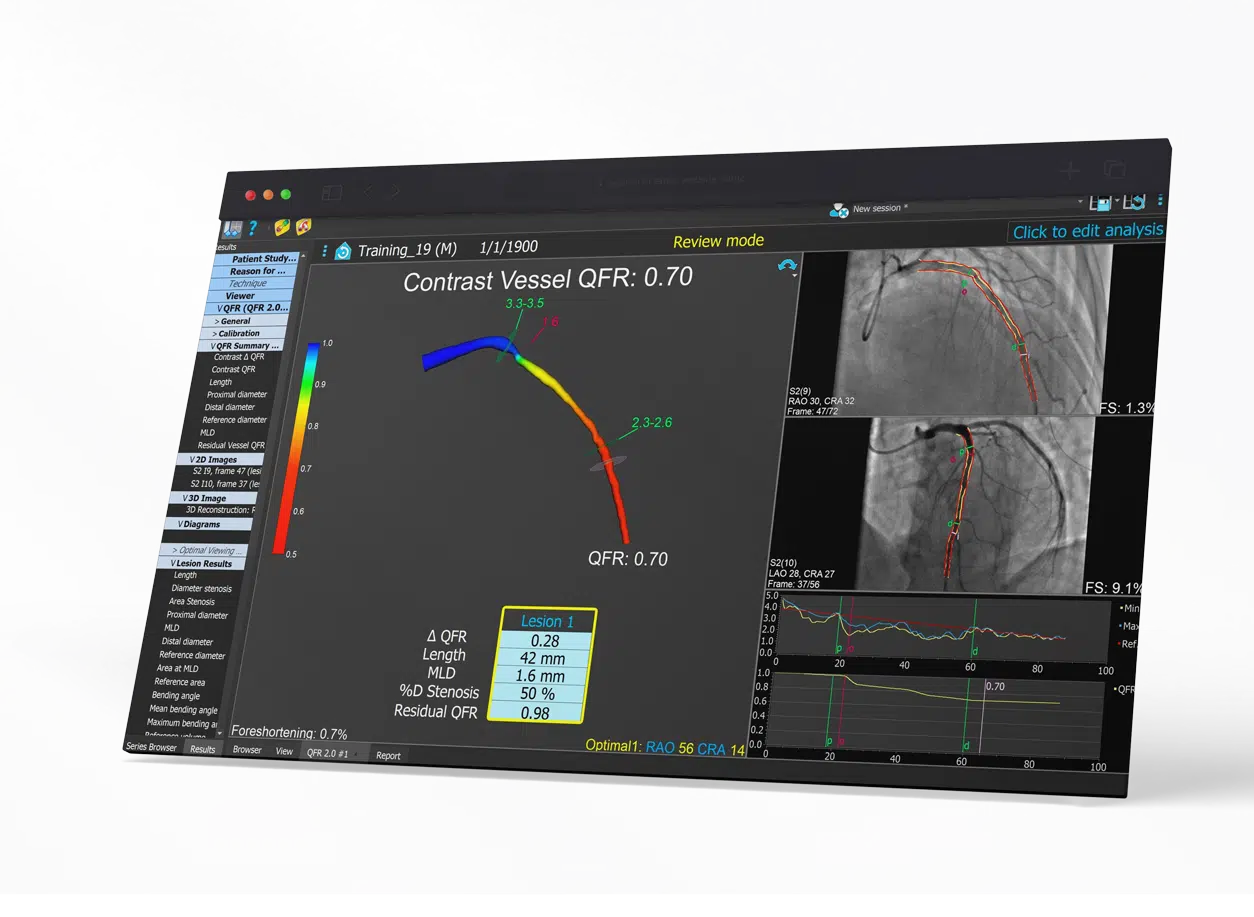Viewport: 1254px width, 917px height.
Task: Click the blue home icon before Training_19
Action: [x=343, y=251]
